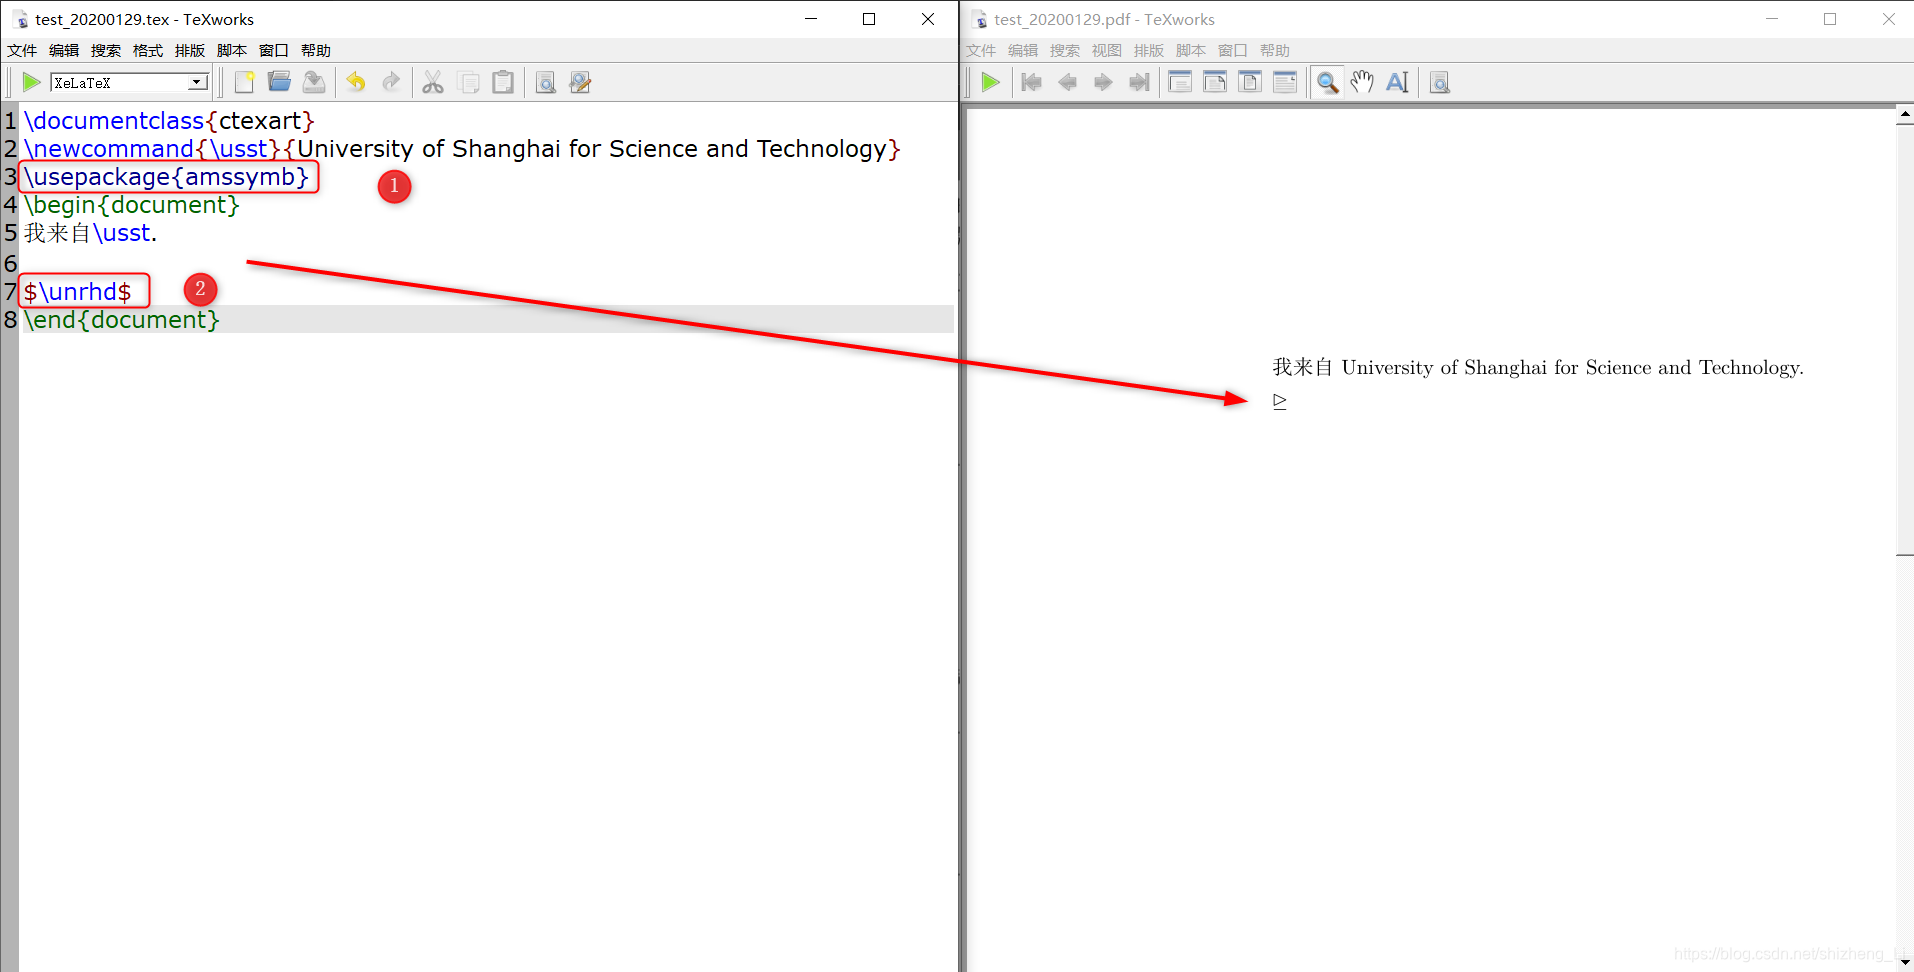Viewport: 1914px width, 972px height.
Task: Cut selected text with scissors icon
Action: click(x=433, y=82)
